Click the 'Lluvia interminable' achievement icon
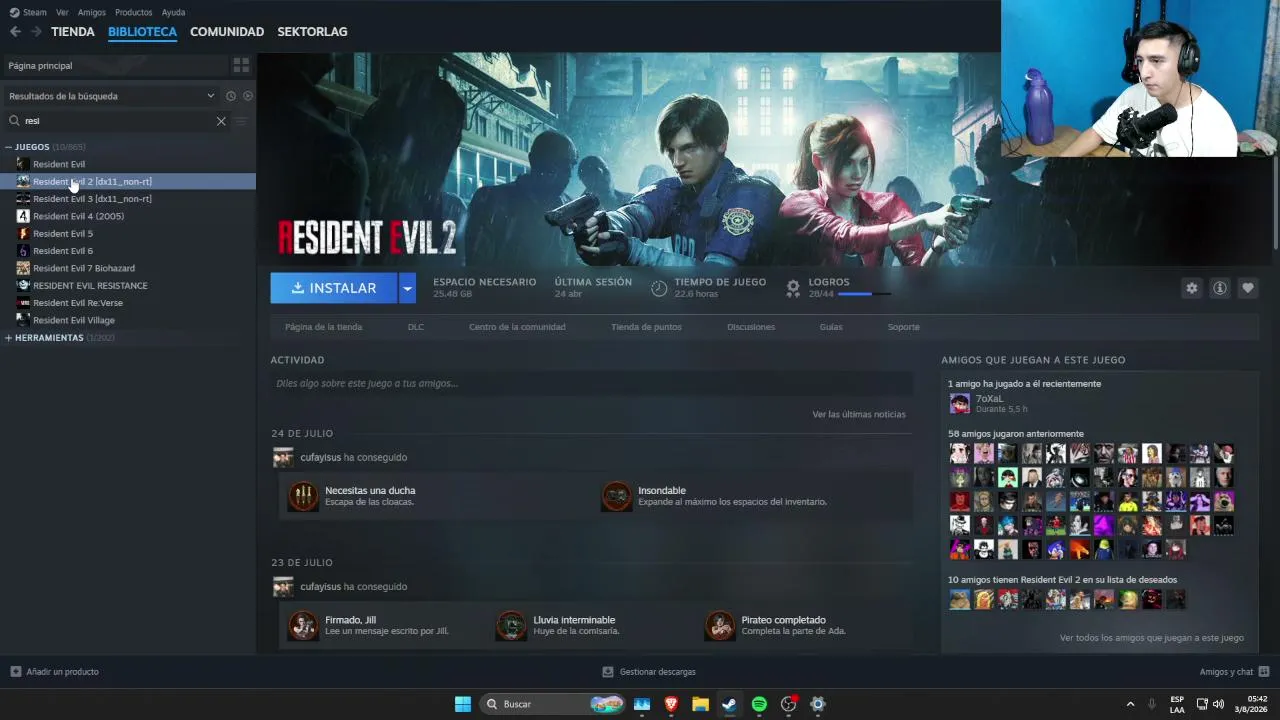1280x720 pixels. pos(511,625)
